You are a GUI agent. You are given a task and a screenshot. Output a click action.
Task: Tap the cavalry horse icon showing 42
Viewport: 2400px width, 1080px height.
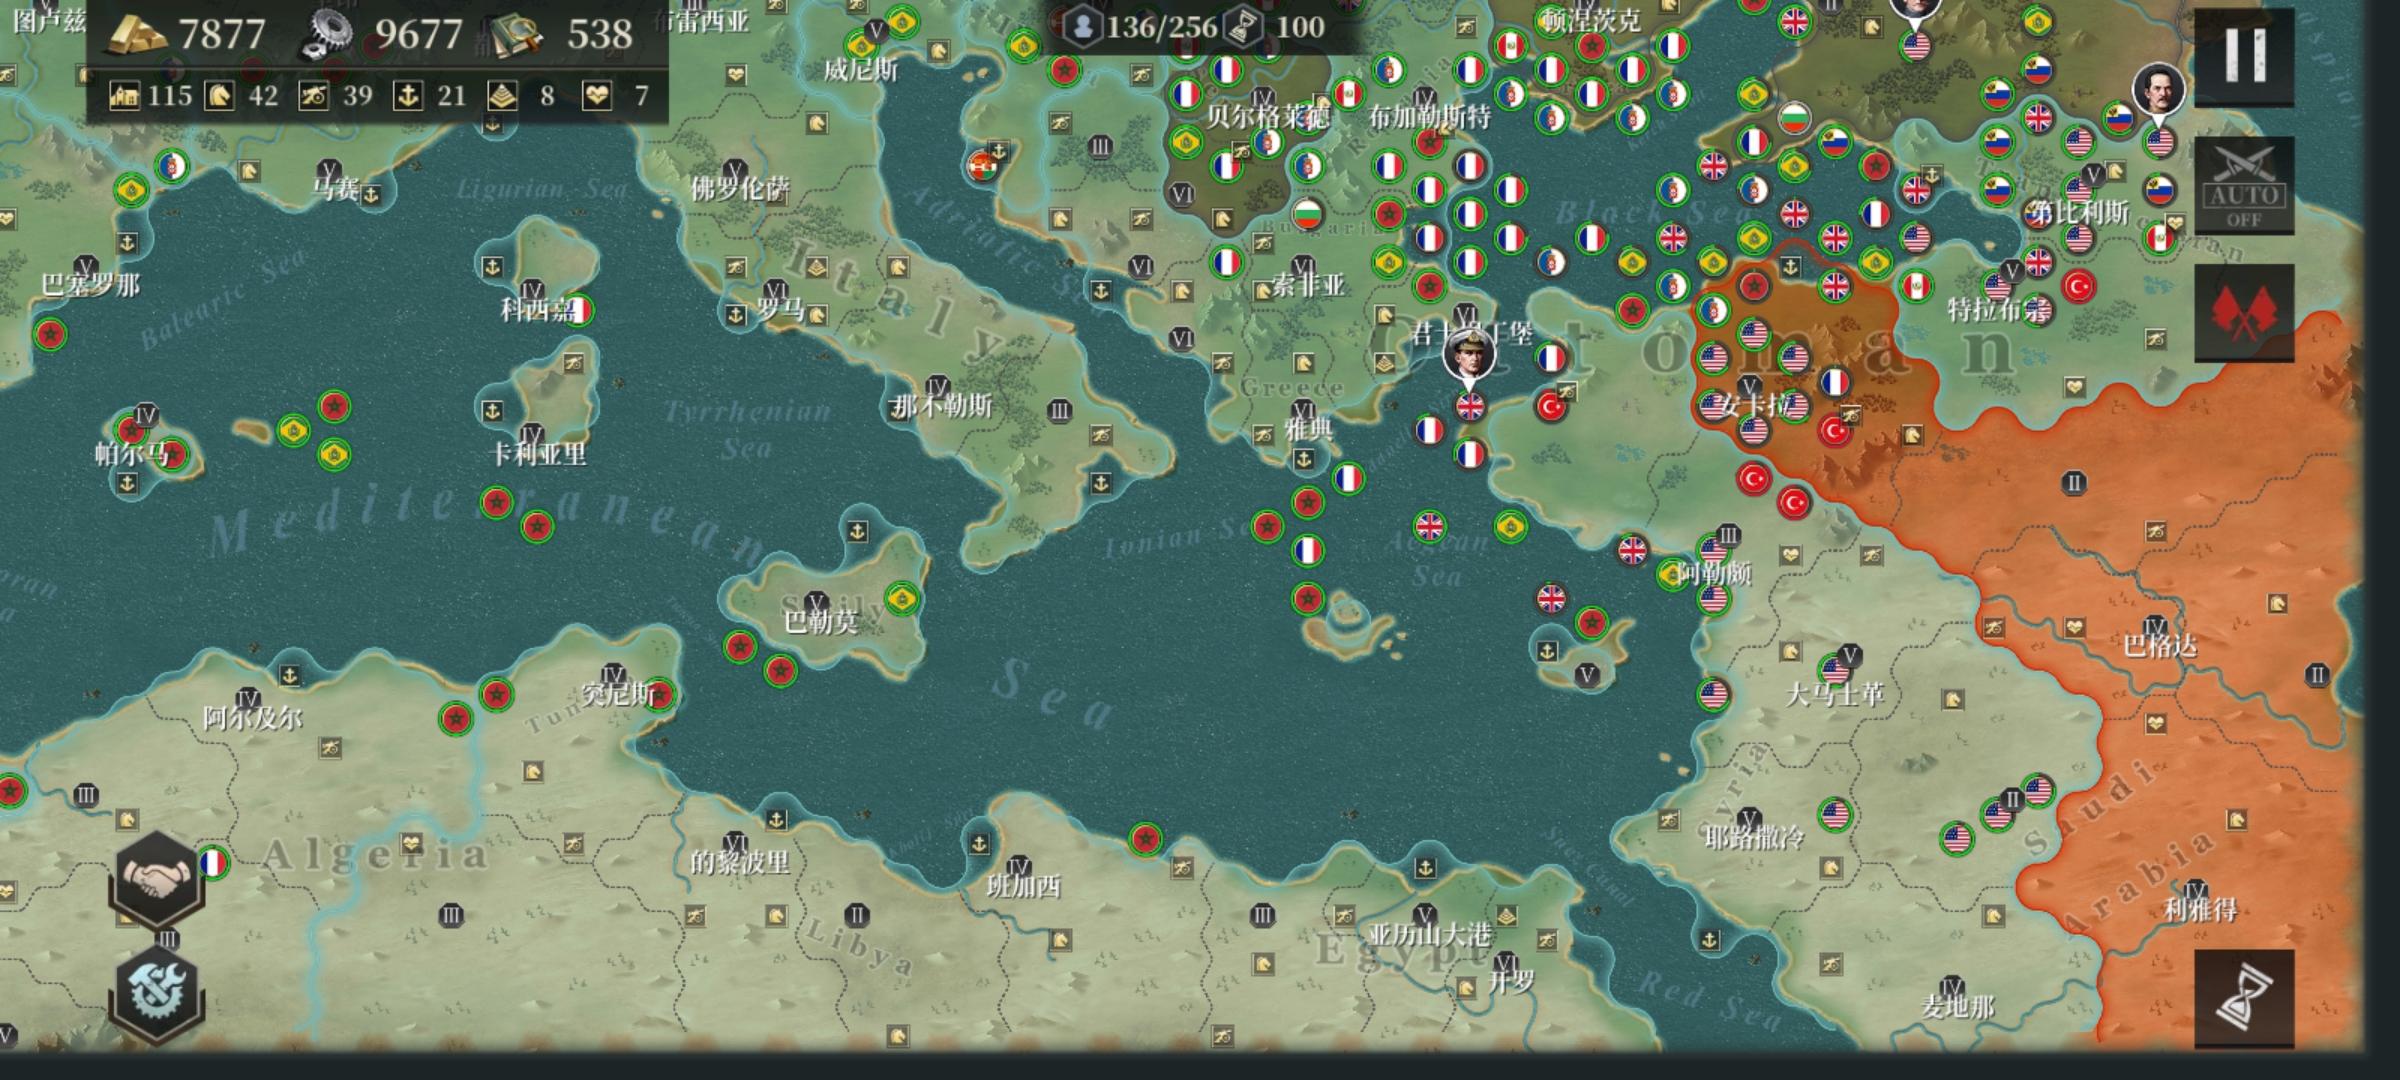coord(219,96)
